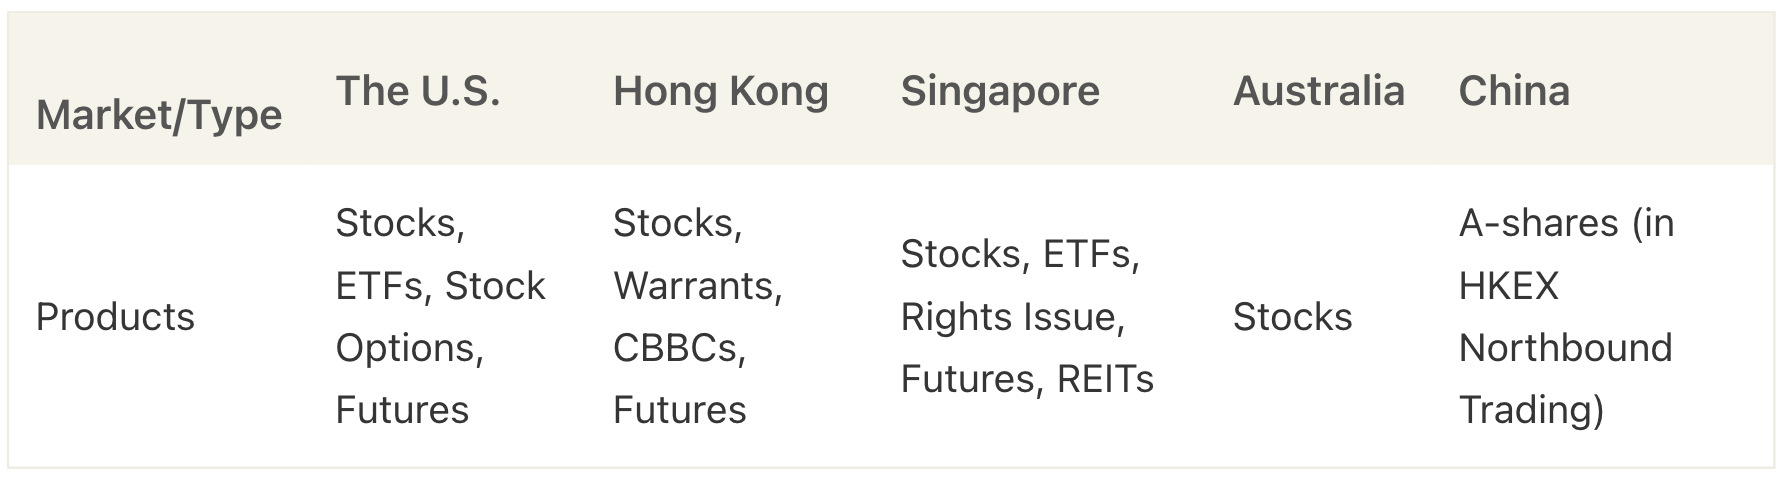Image resolution: width=1782 pixels, height=478 pixels.
Task: Click the Products row label
Action: click(x=115, y=317)
